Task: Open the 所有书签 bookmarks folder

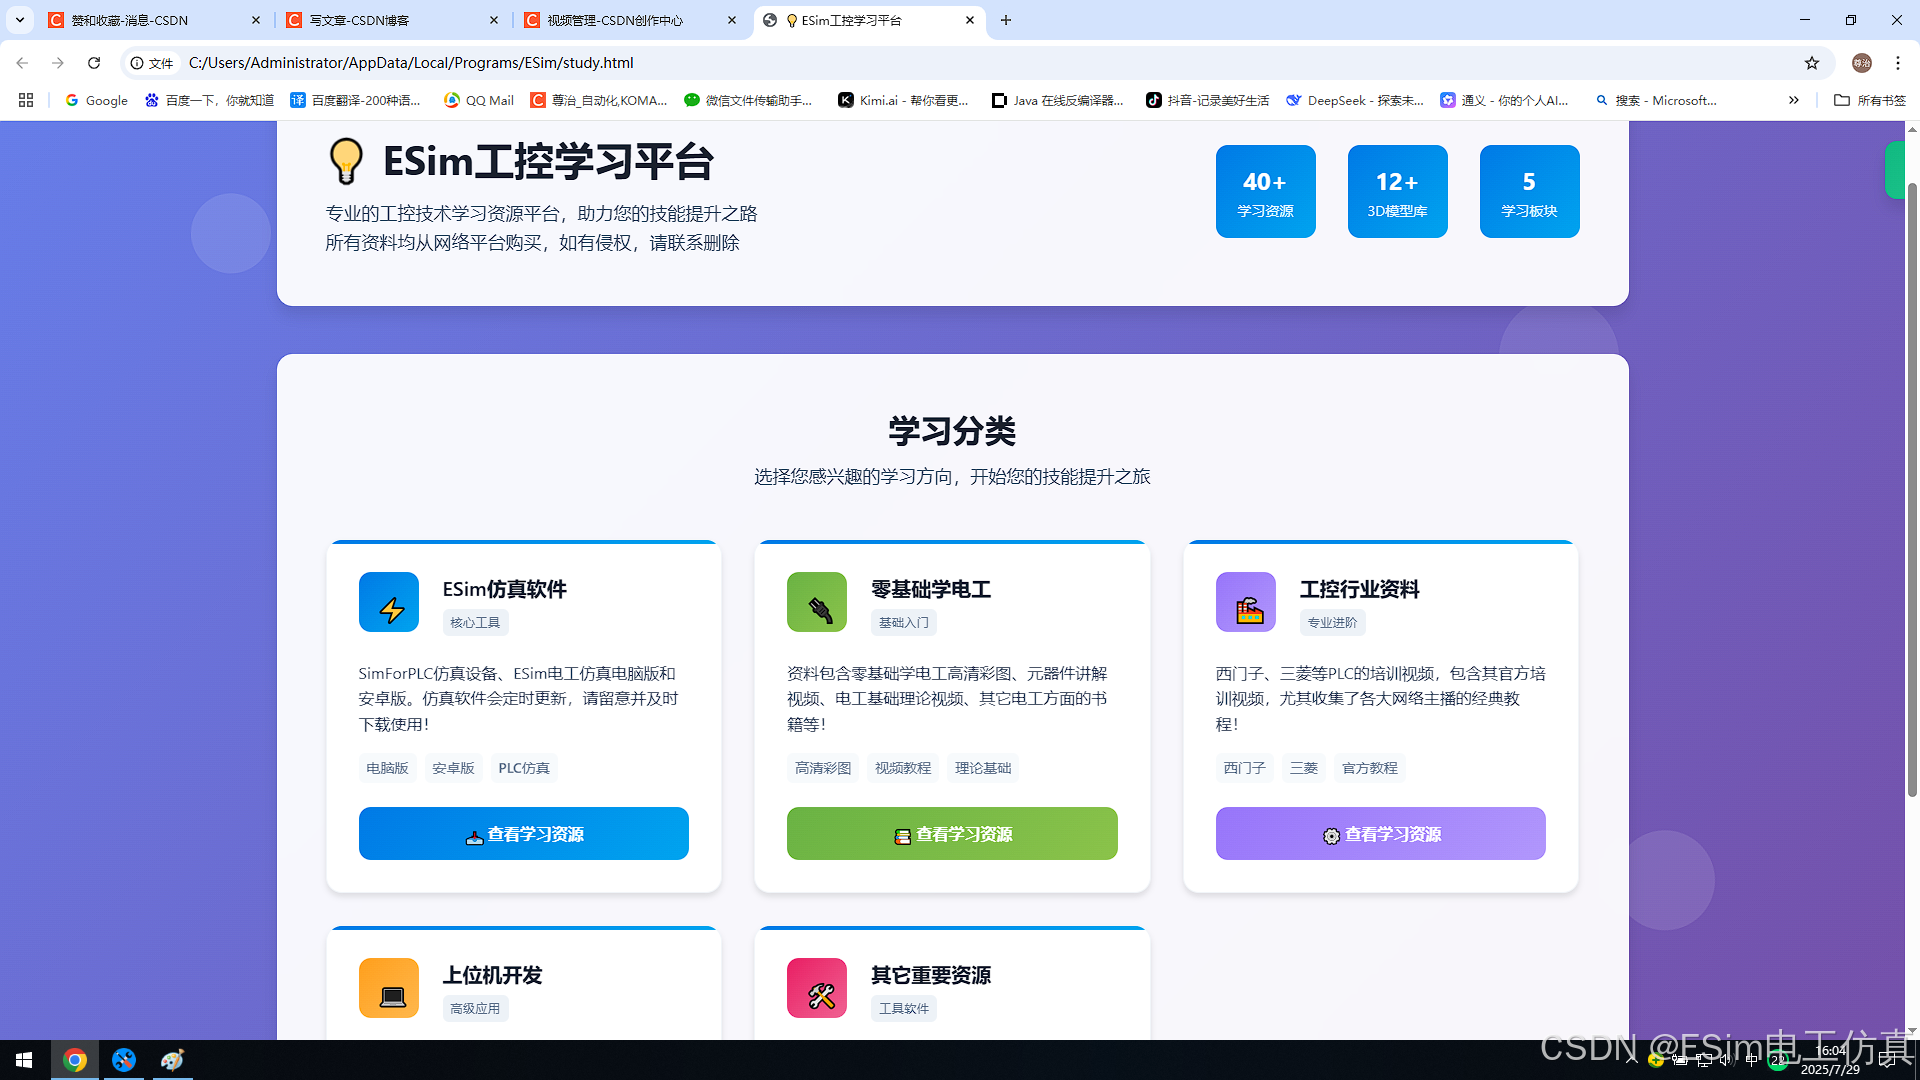Action: (1870, 100)
